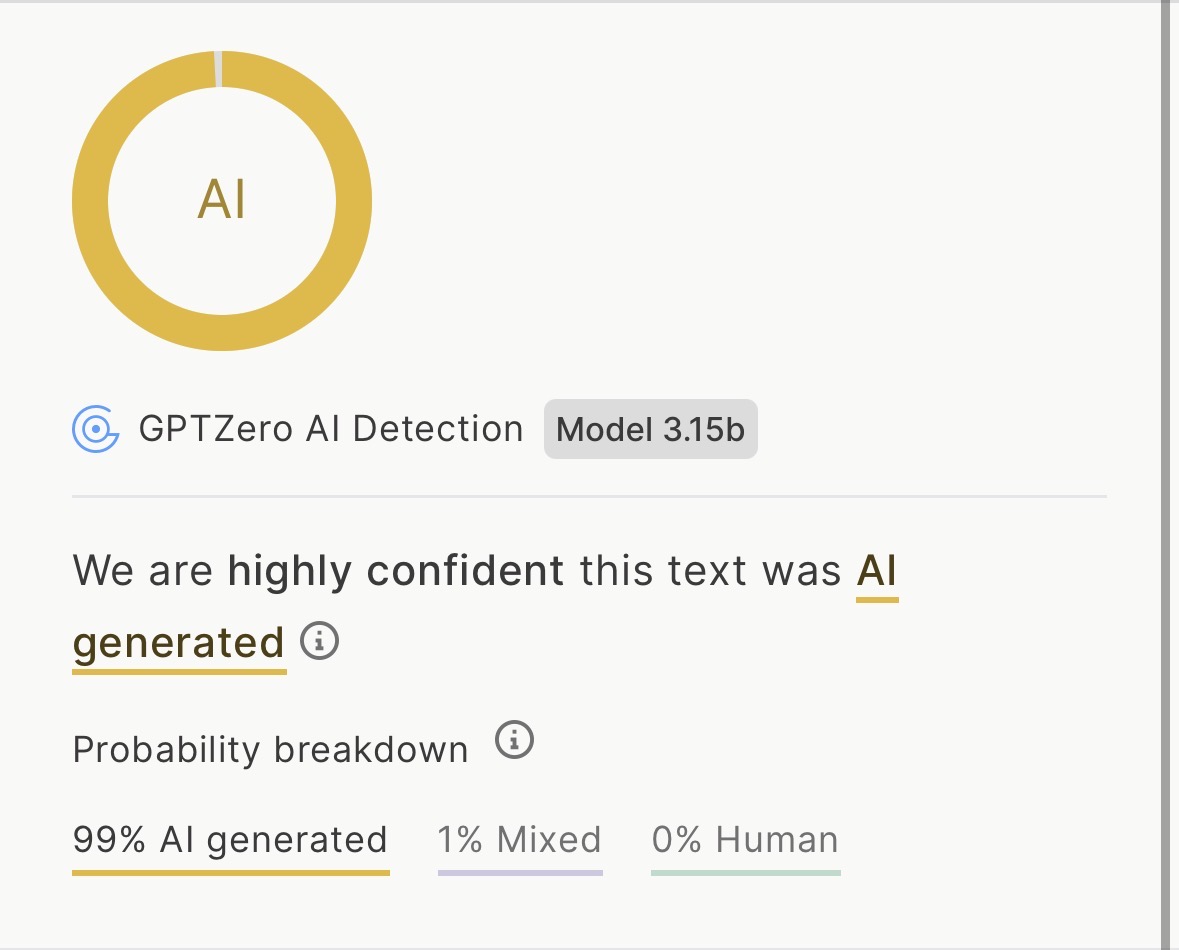Click purple bar under "1% Mixed"
This screenshot has height=950, width=1179.
pos(520,872)
